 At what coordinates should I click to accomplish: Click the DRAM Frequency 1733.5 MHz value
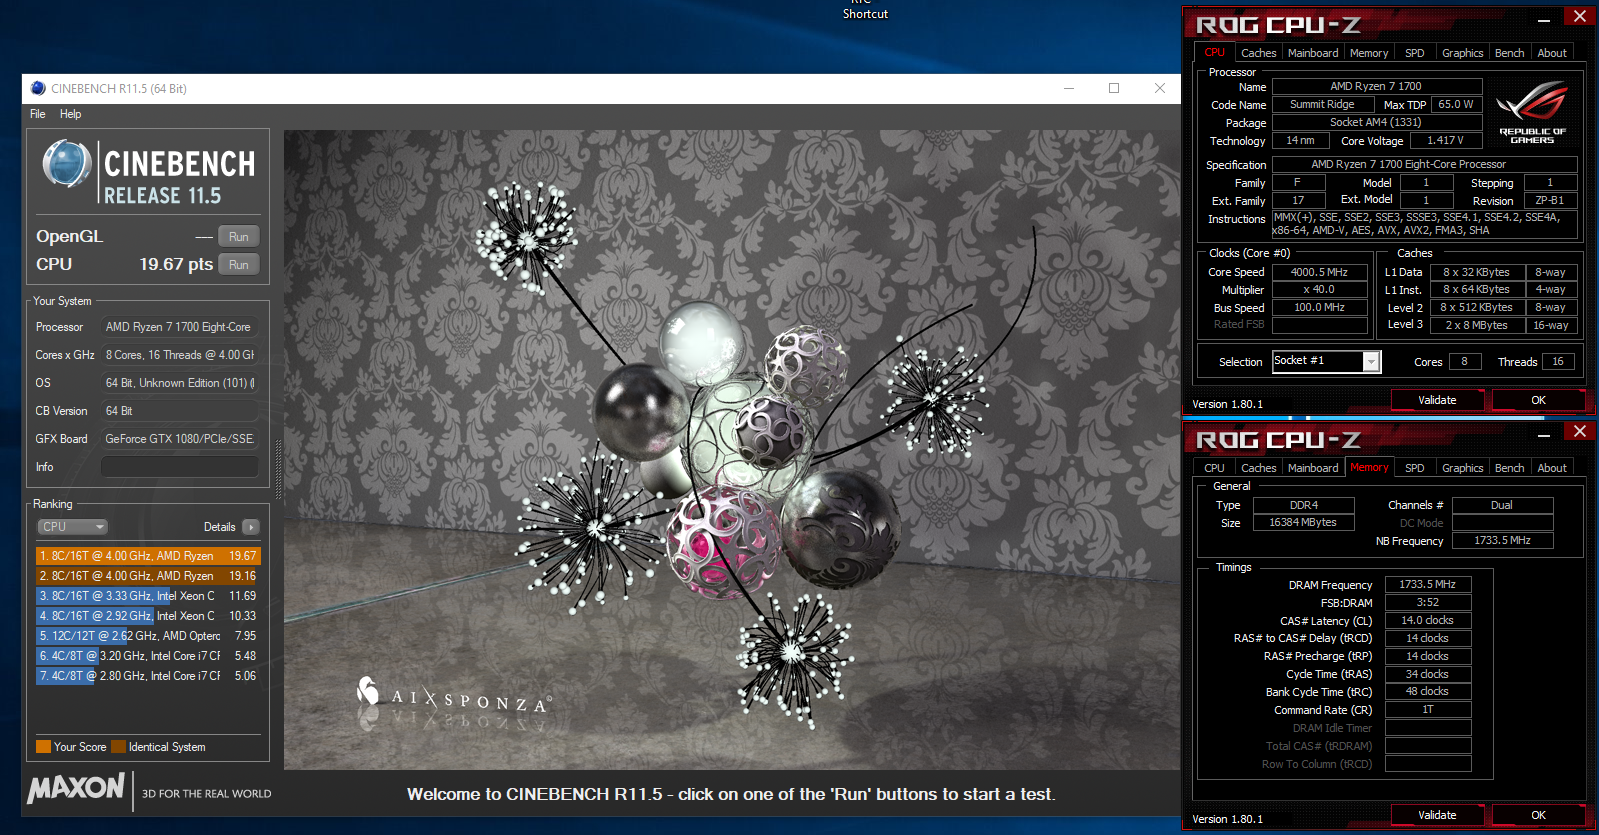point(1427,584)
